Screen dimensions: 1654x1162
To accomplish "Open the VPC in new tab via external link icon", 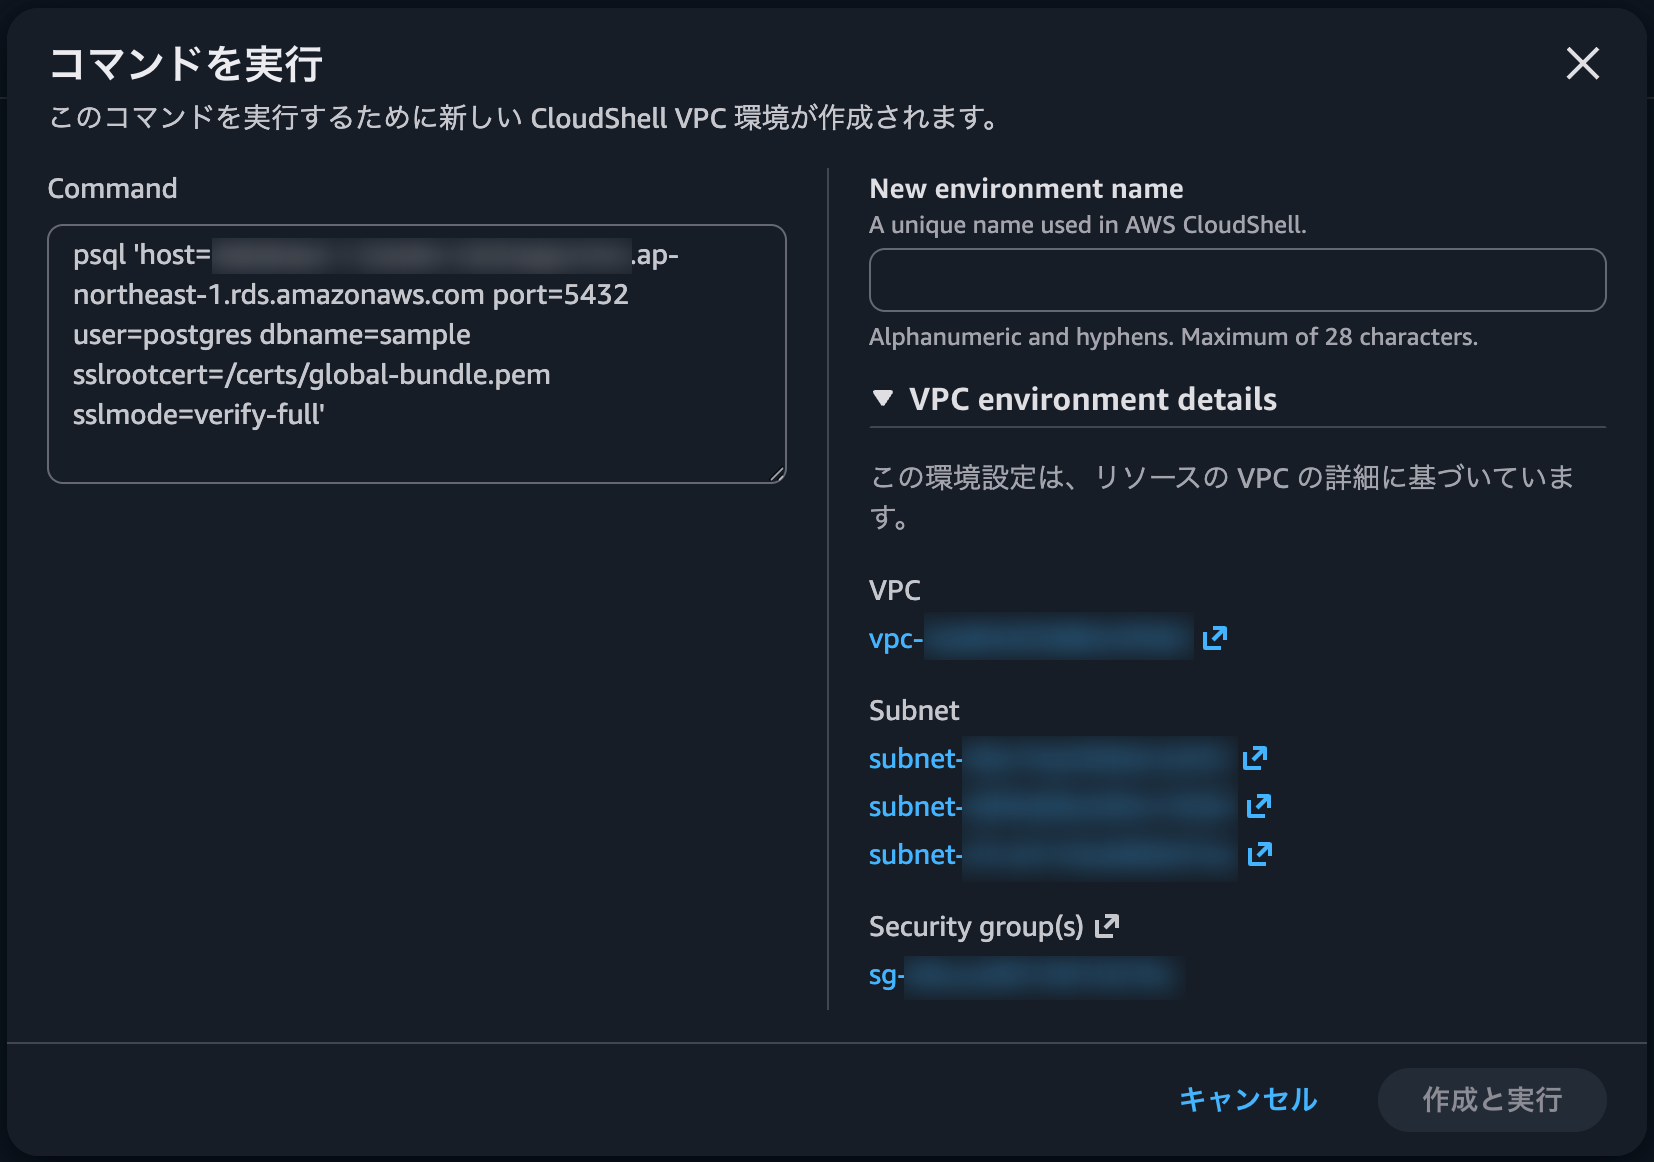I will click(1213, 637).
